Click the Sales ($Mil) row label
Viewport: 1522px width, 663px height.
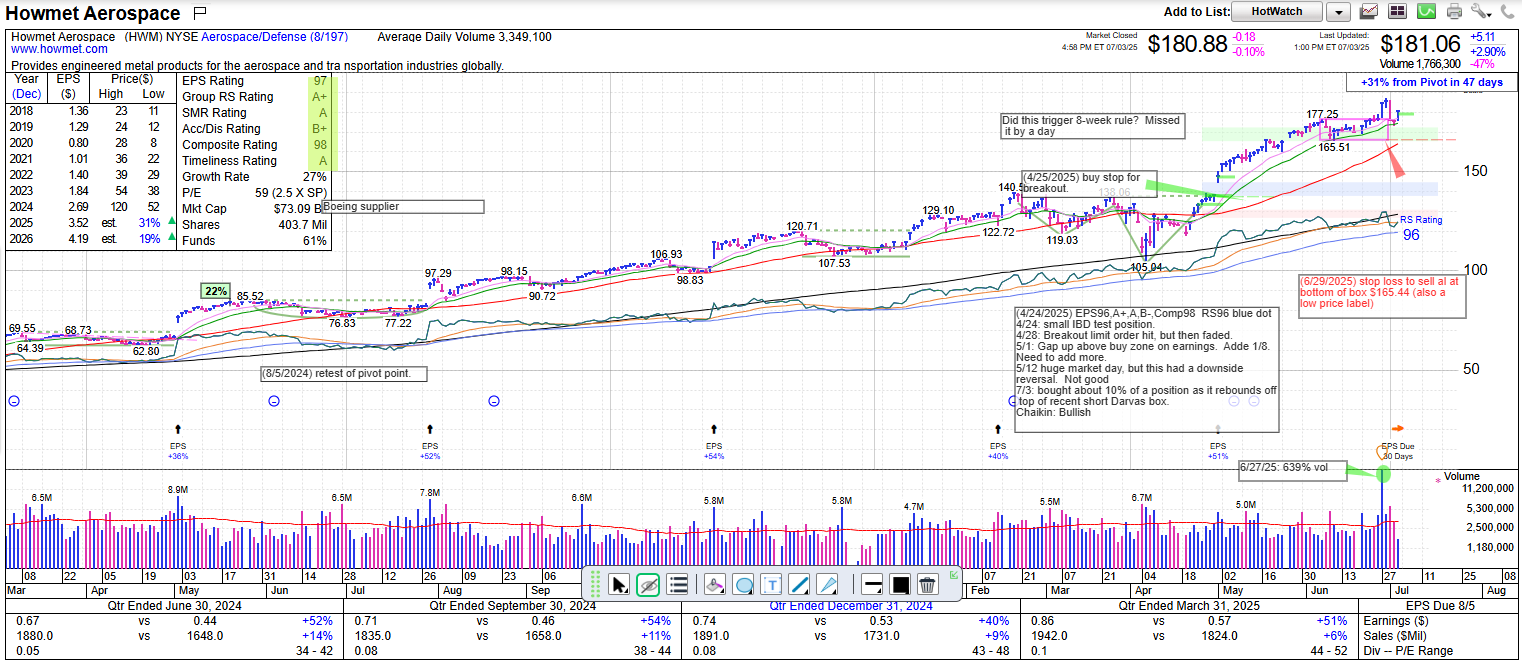[1395, 635]
